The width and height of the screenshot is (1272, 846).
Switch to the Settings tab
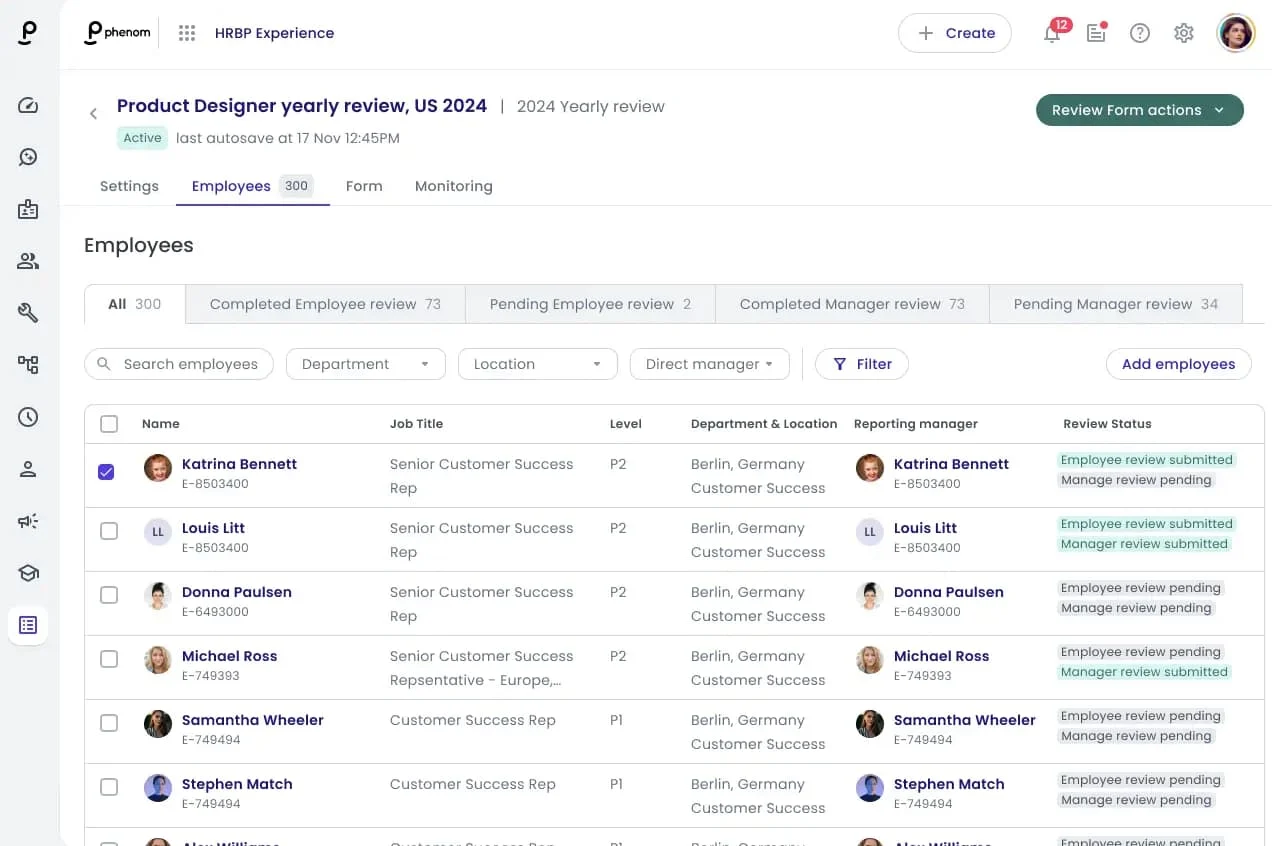tap(129, 186)
